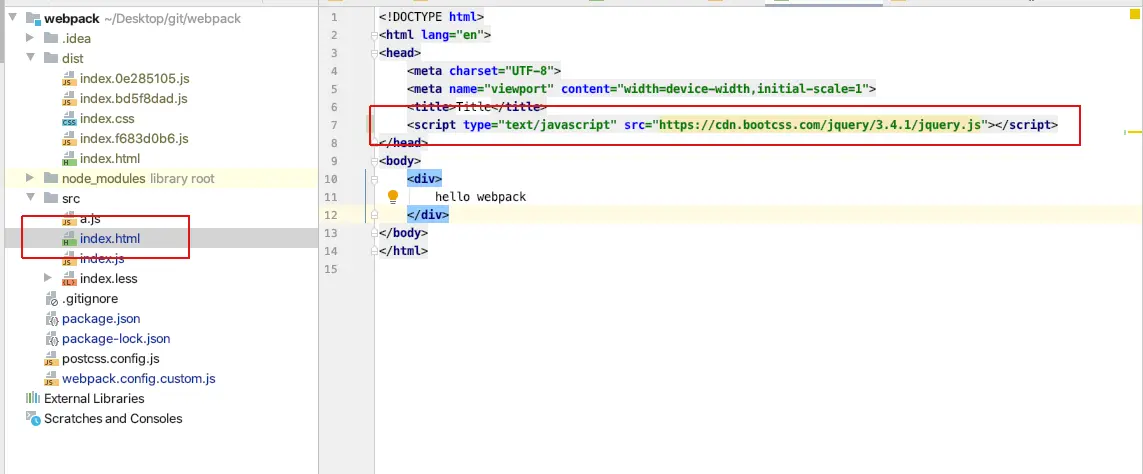Screen dimensions: 1143x474
Task: Click the package-lock.json file icon
Action: point(51,339)
